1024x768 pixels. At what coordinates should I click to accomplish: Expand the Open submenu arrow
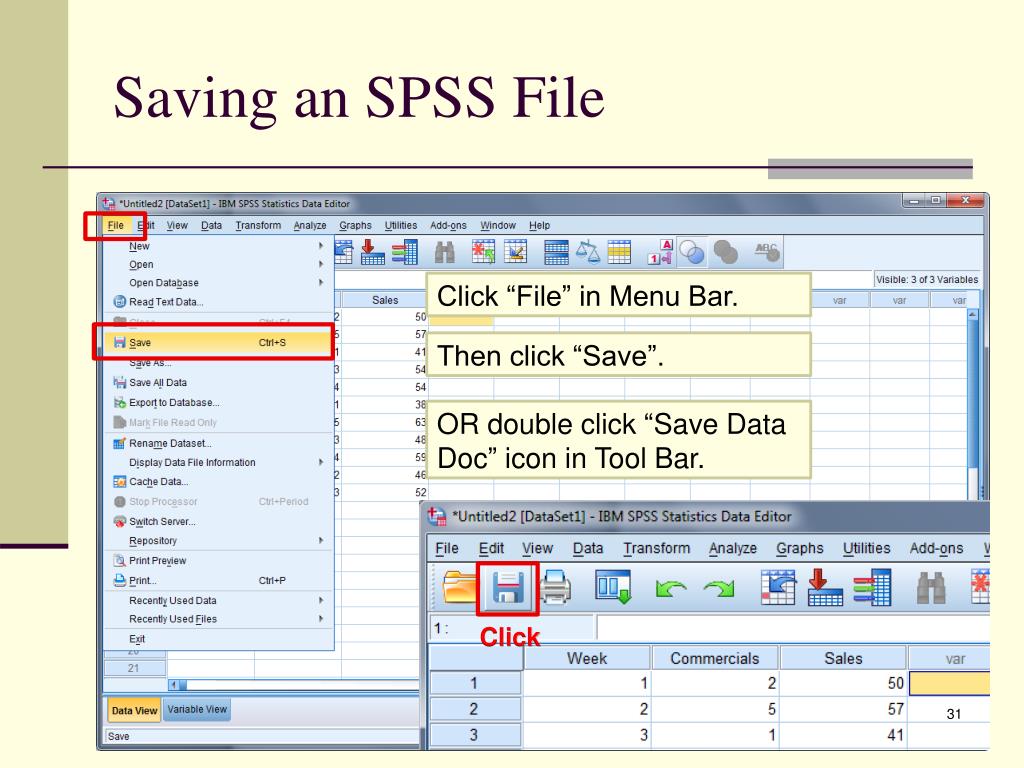click(x=321, y=264)
